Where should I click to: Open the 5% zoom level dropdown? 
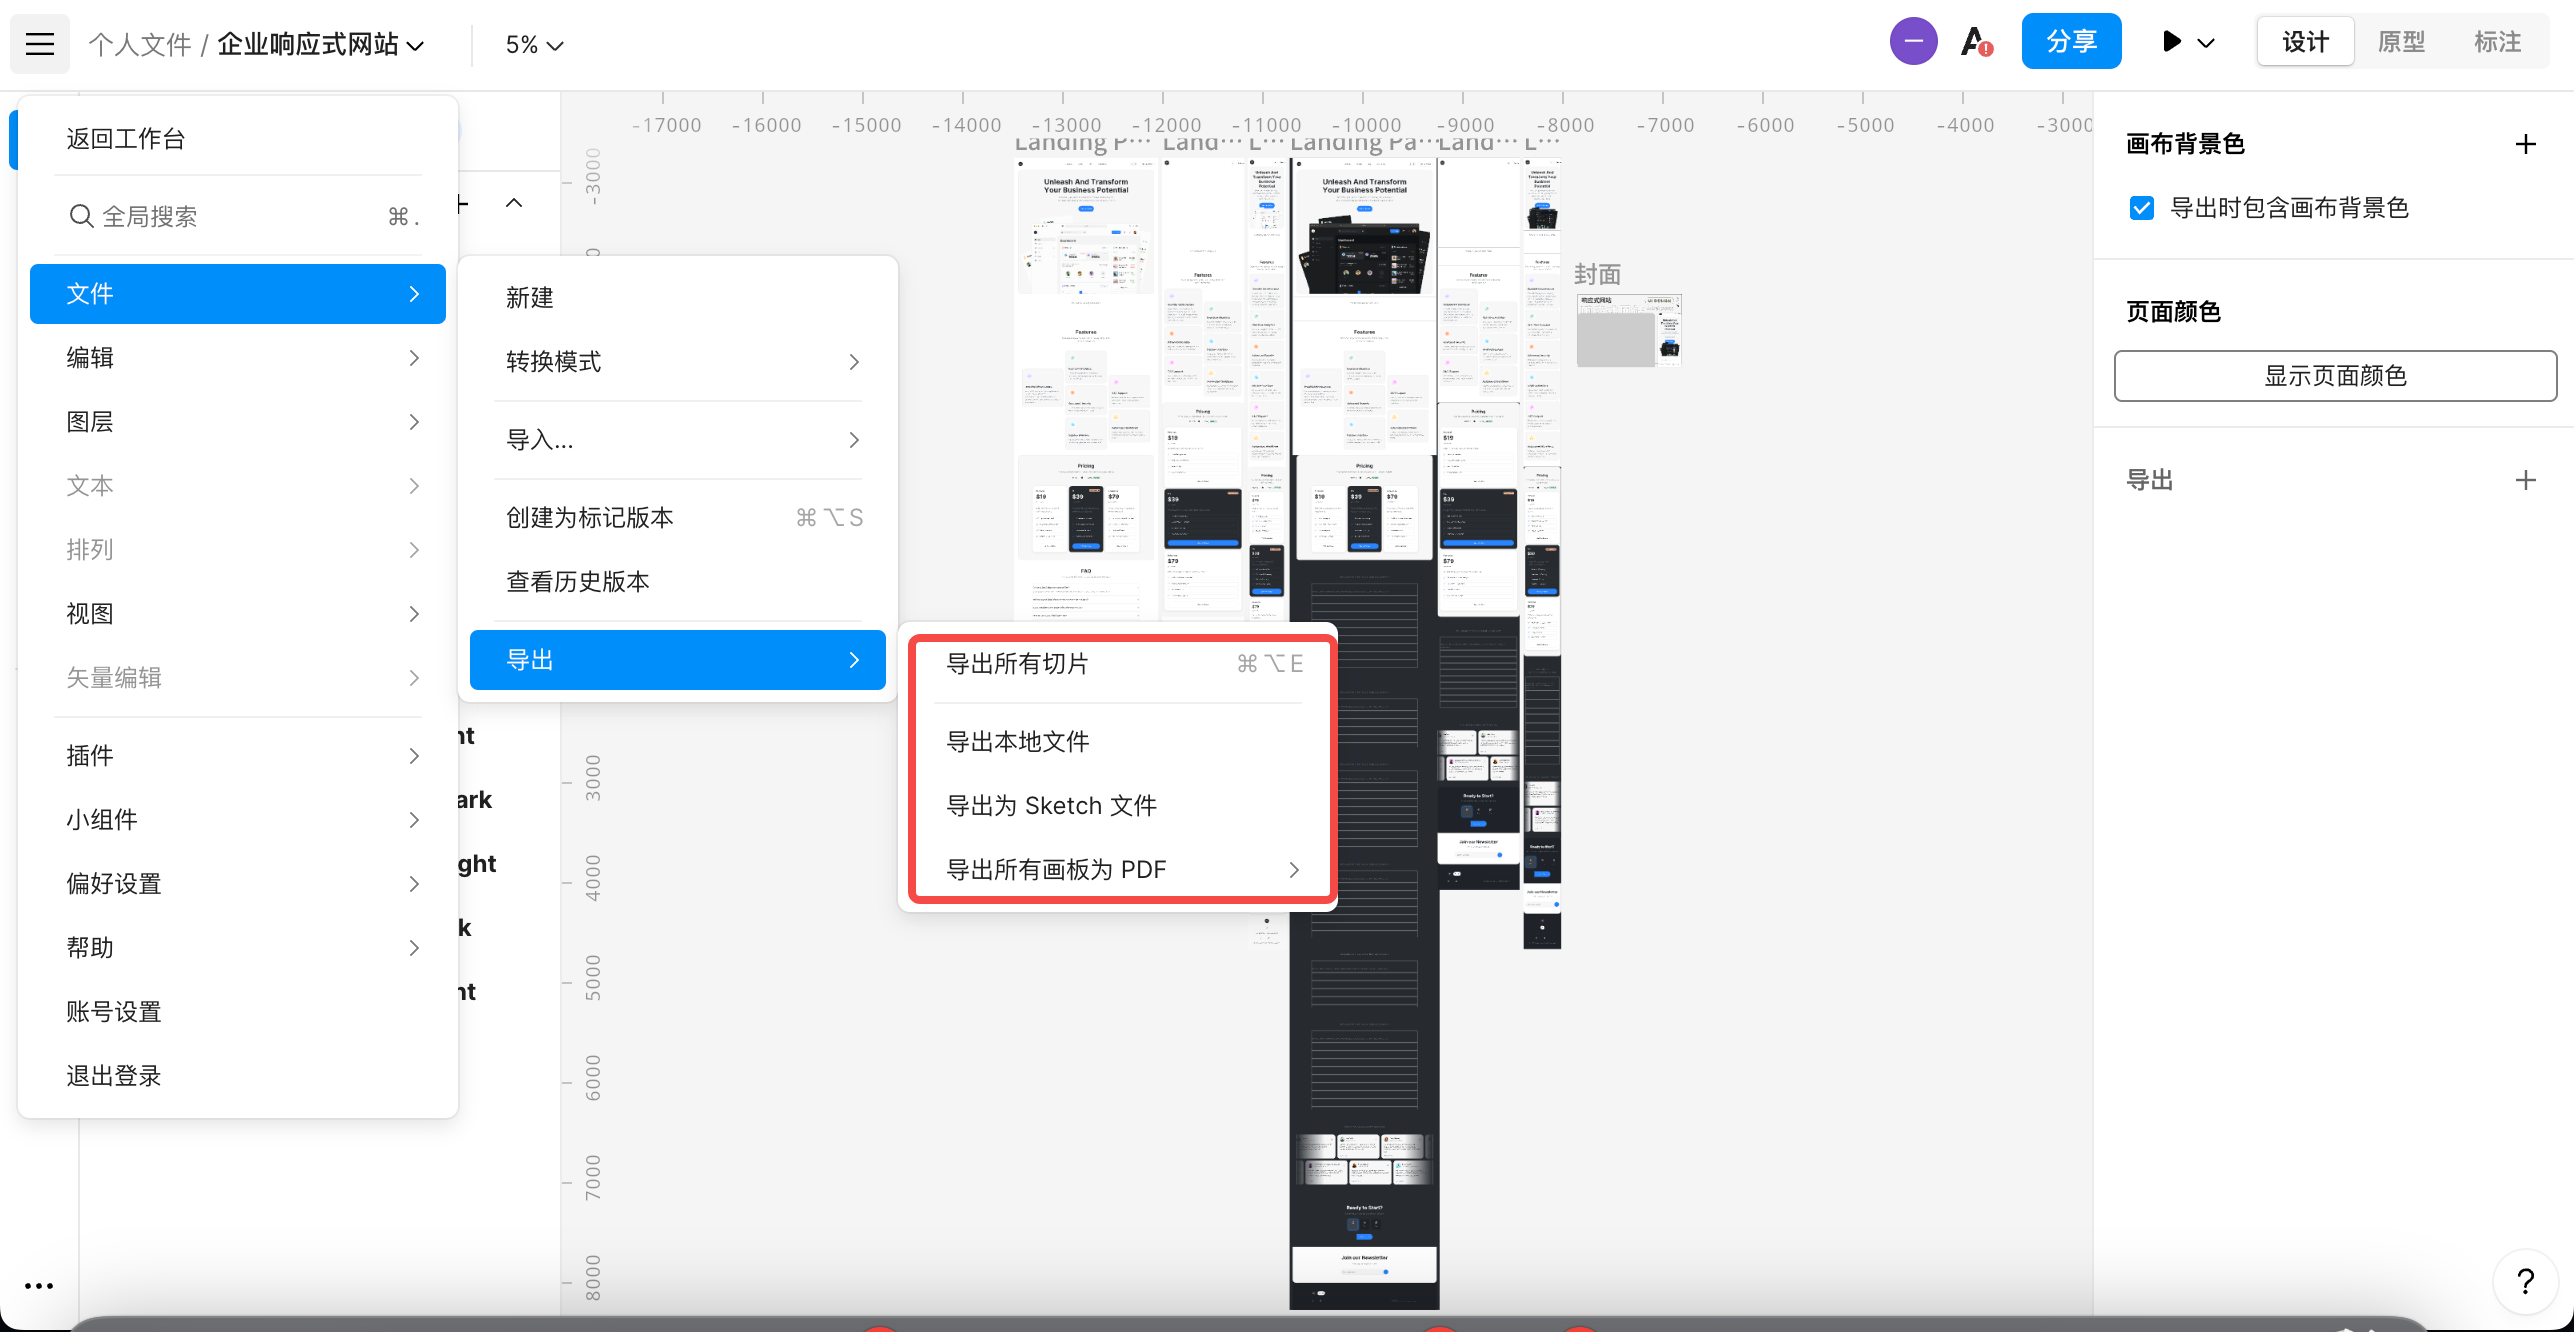[534, 45]
